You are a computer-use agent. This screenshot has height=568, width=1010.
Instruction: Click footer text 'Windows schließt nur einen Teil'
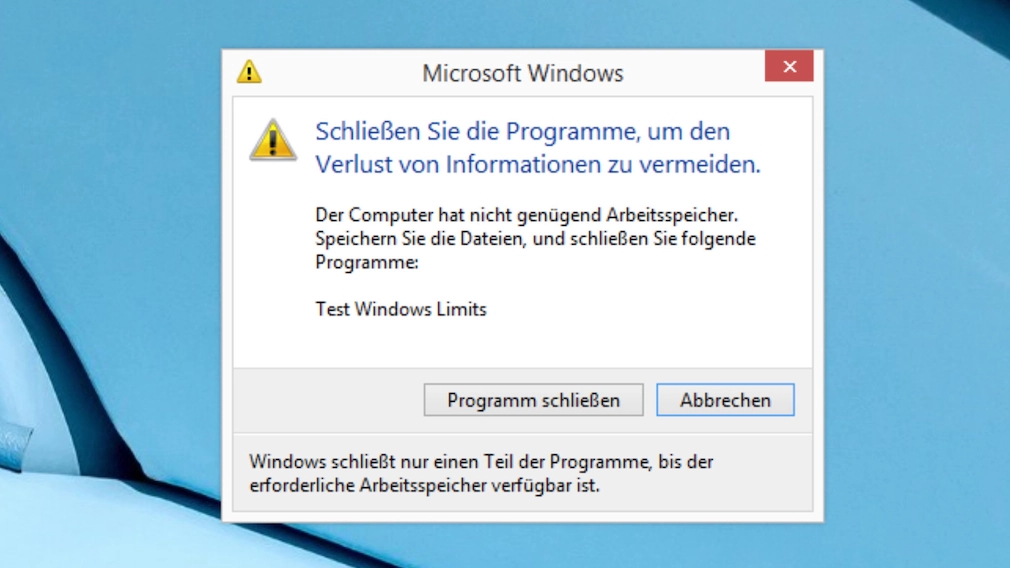(x=481, y=462)
